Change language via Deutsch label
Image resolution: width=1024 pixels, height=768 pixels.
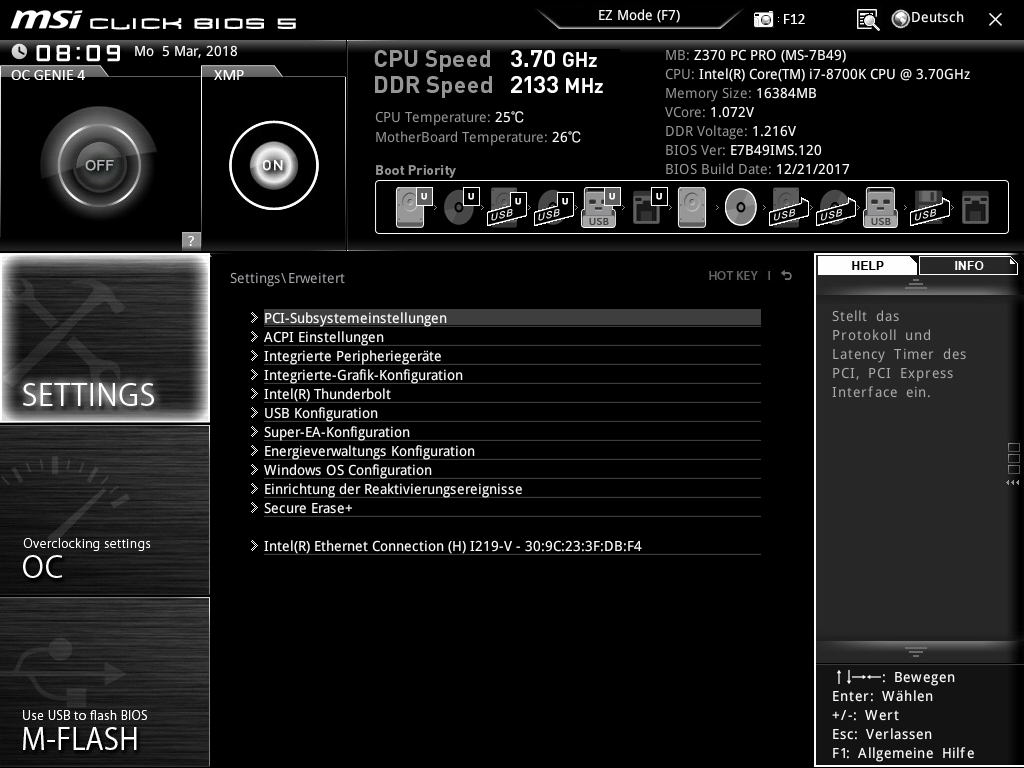[937, 18]
